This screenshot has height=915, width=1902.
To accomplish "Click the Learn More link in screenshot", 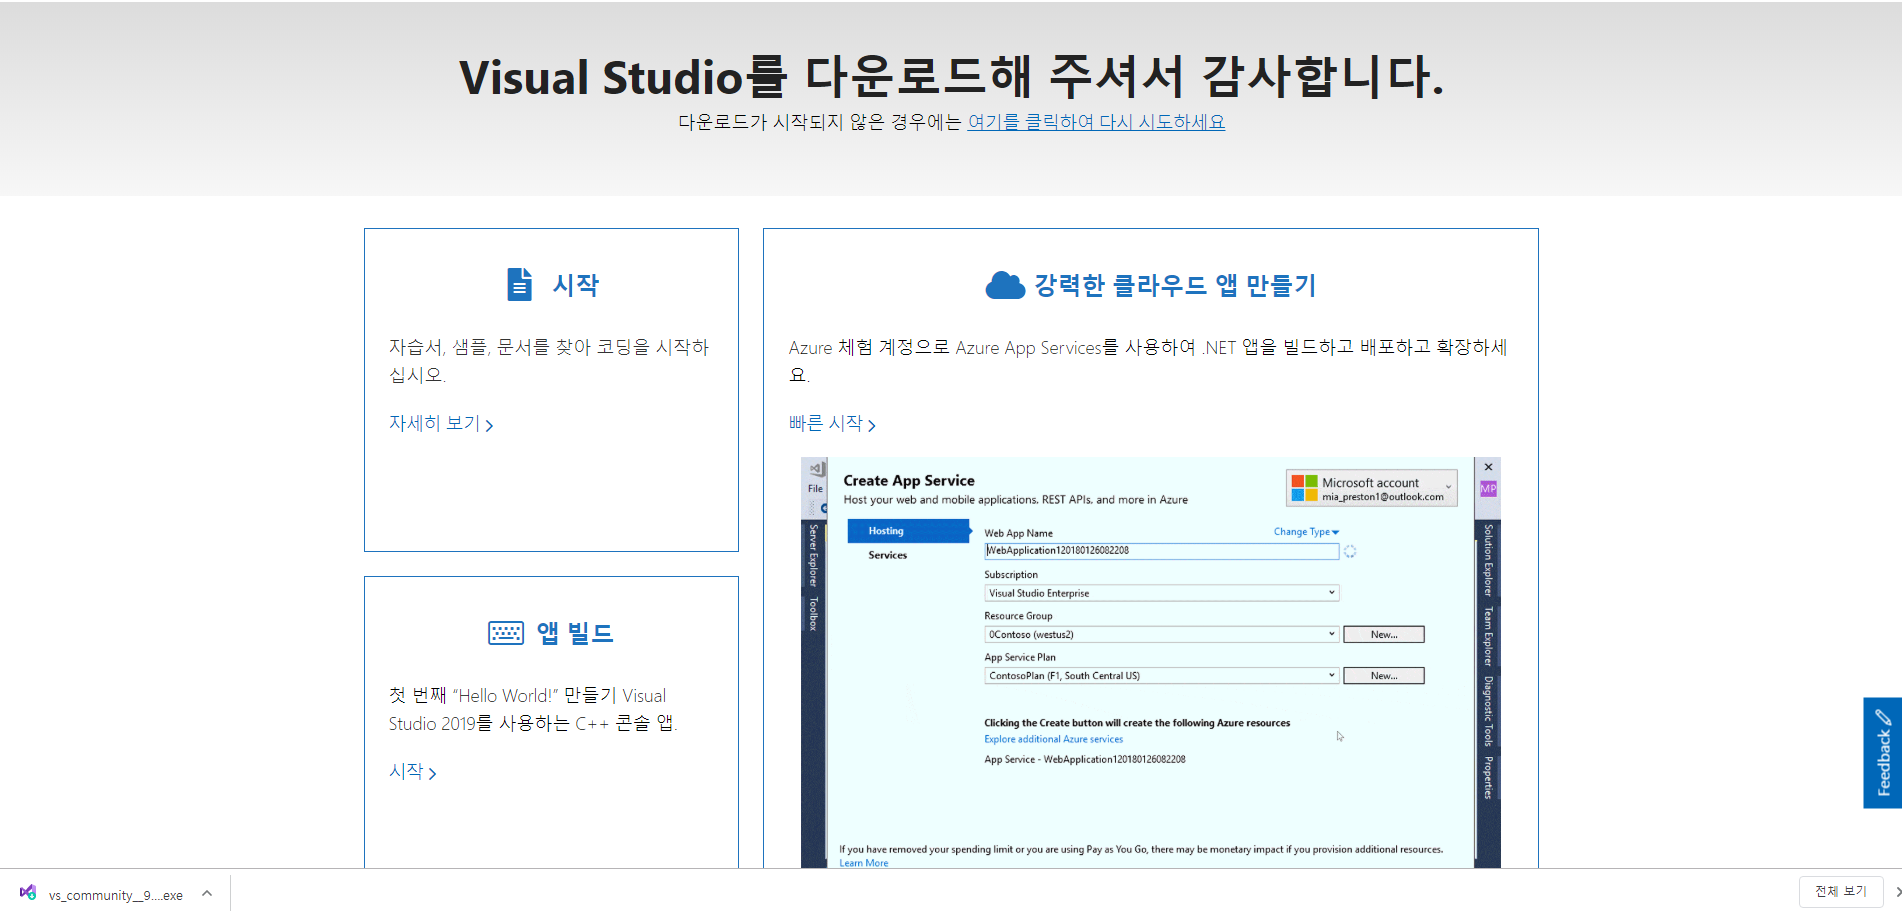I will tap(863, 863).
